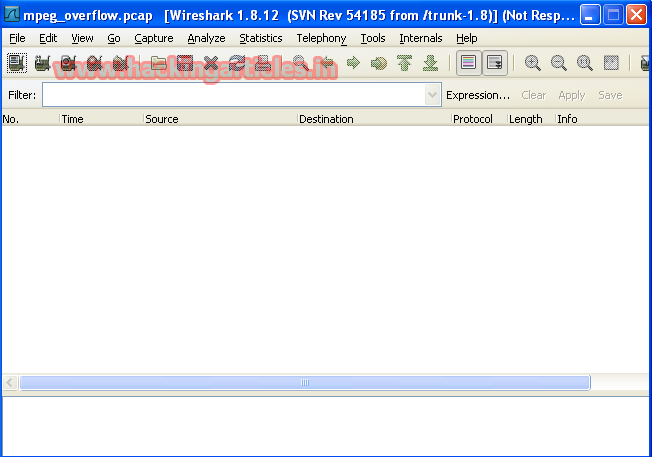Viewport: 652px width, 457px height.
Task: Open the Go menu
Action: coord(114,38)
